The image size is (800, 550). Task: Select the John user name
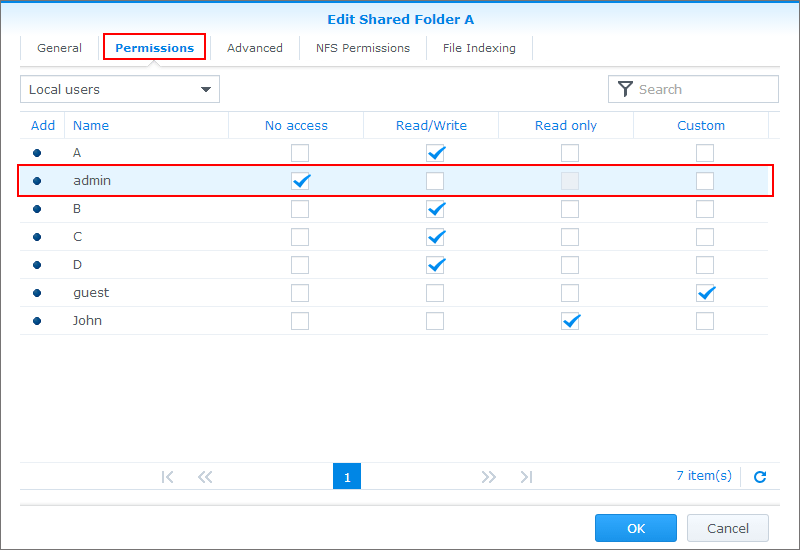coord(87,321)
